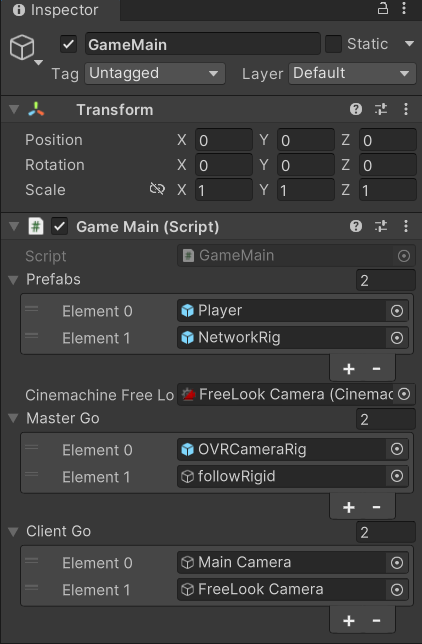Open the Inspector tab's three-dot menu
The height and width of the screenshot is (644, 422).
[404, 8]
